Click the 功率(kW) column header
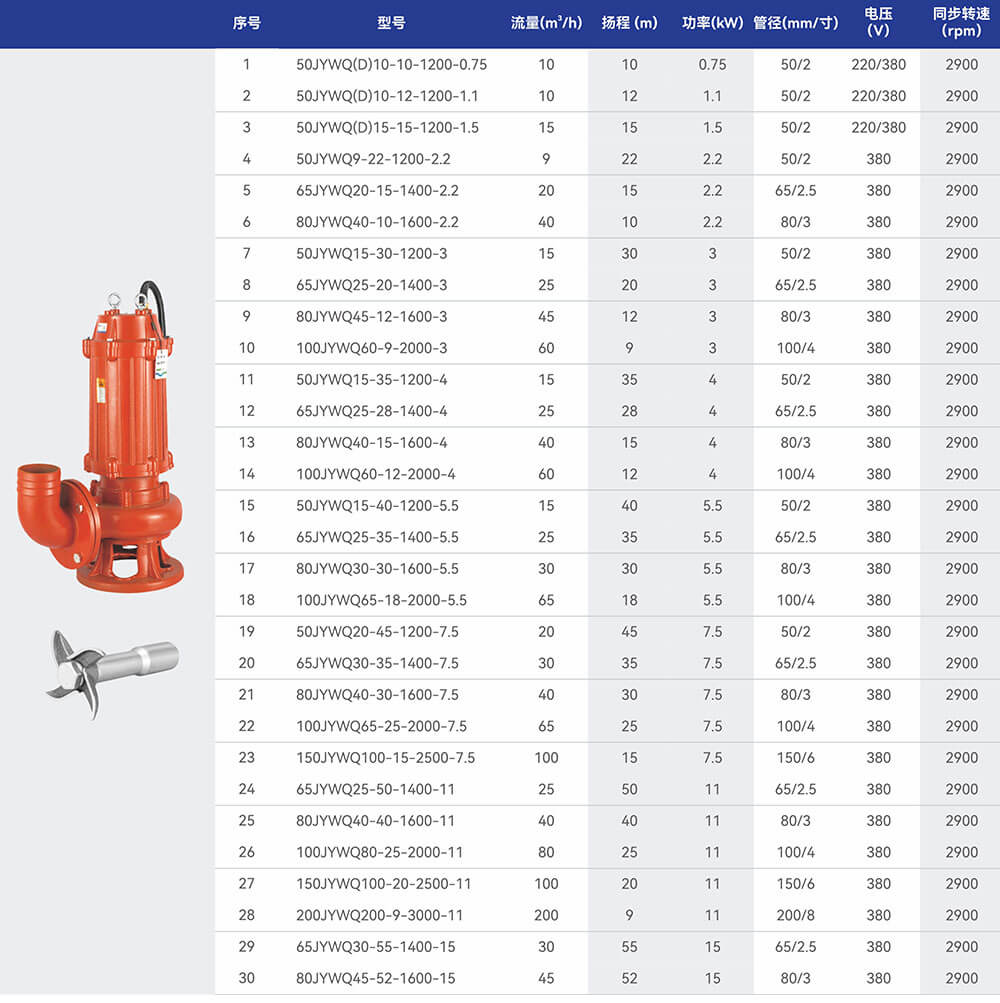Image resolution: width=1000 pixels, height=1003 pixels. [x=713, y=24]
